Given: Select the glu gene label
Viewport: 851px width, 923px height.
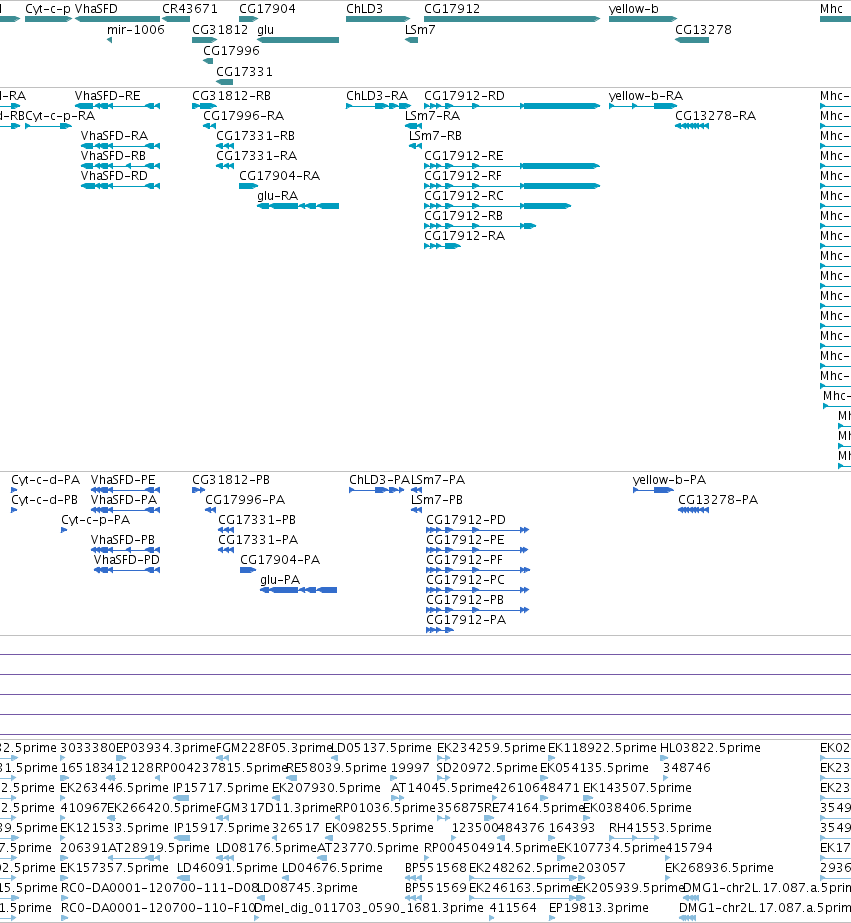Looking at the screenshot, I should coord(265,30).
